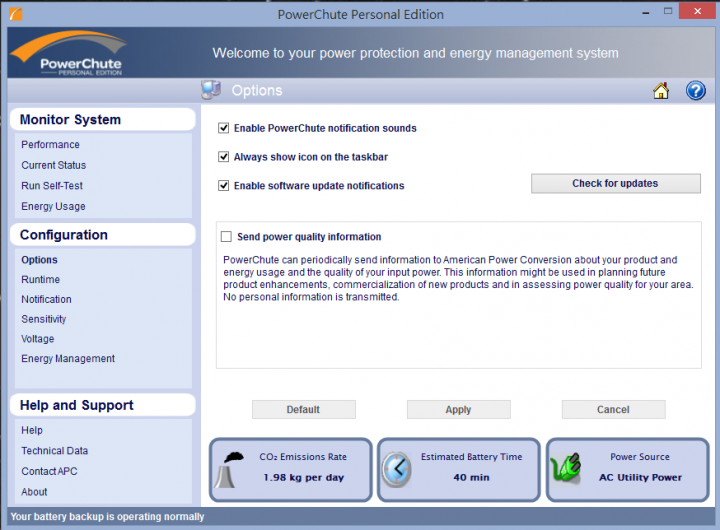
Task: Open the About page
Action: [34, 492]
